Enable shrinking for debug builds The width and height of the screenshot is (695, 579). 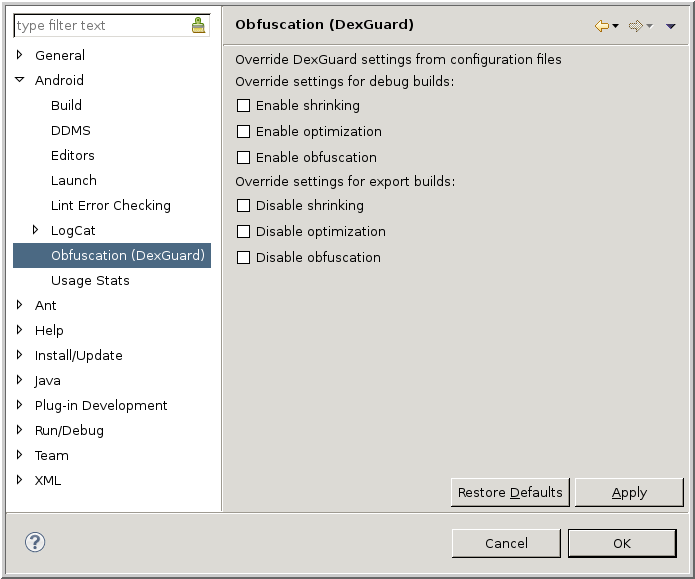tap(243, 105)
